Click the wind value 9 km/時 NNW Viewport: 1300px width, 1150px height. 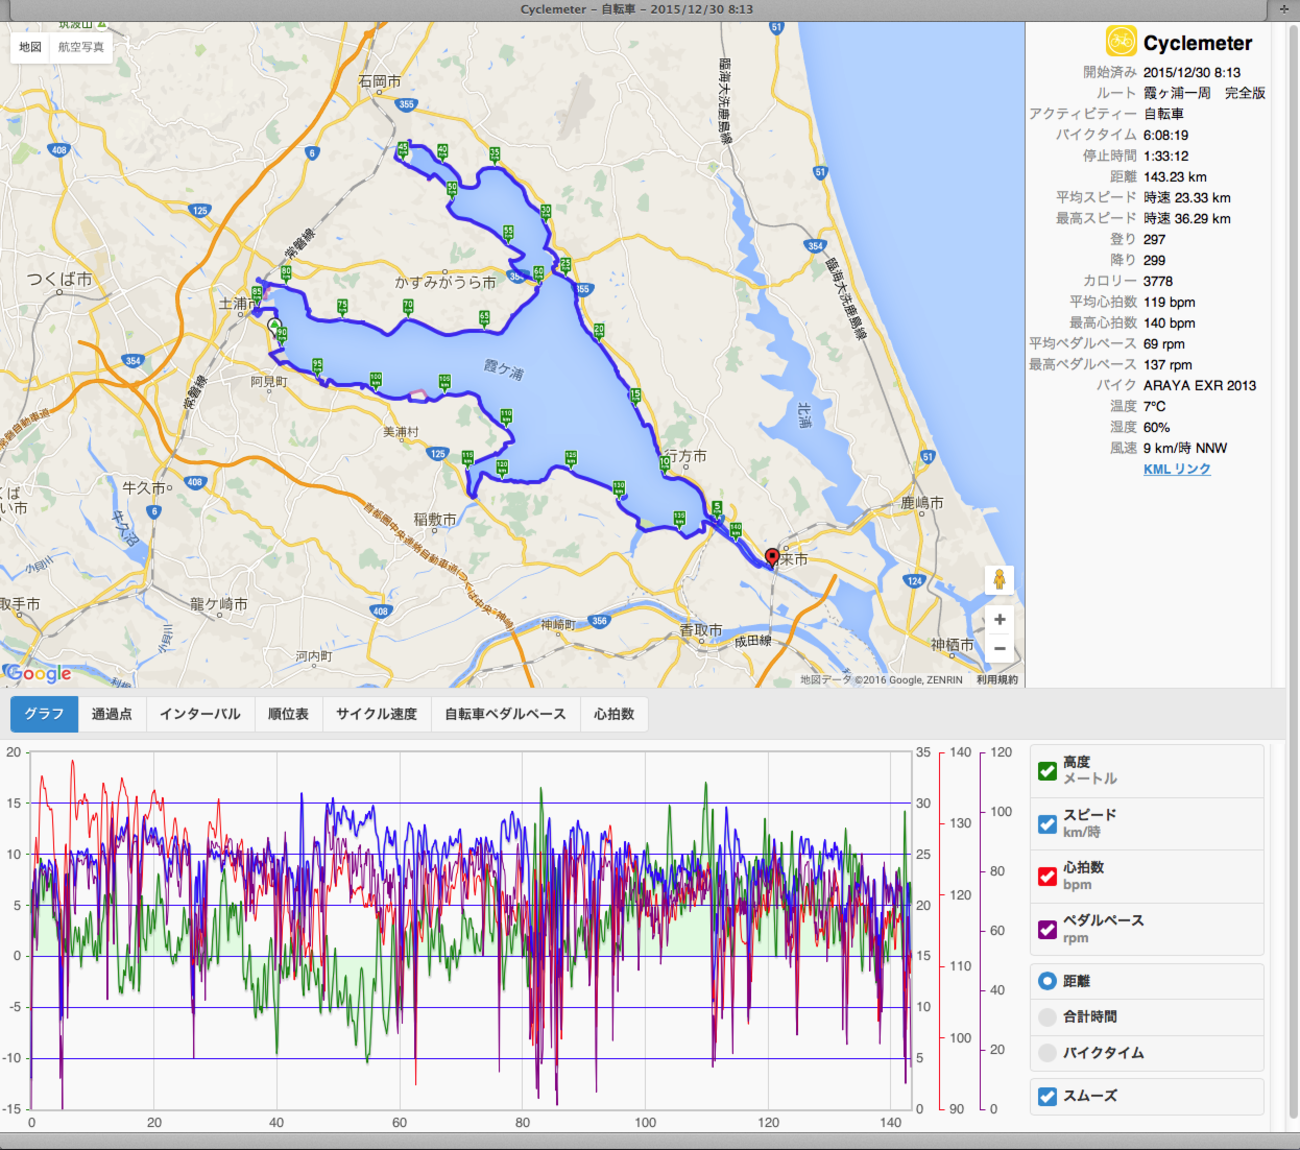pyautogui.click(x=1185, y=448)
